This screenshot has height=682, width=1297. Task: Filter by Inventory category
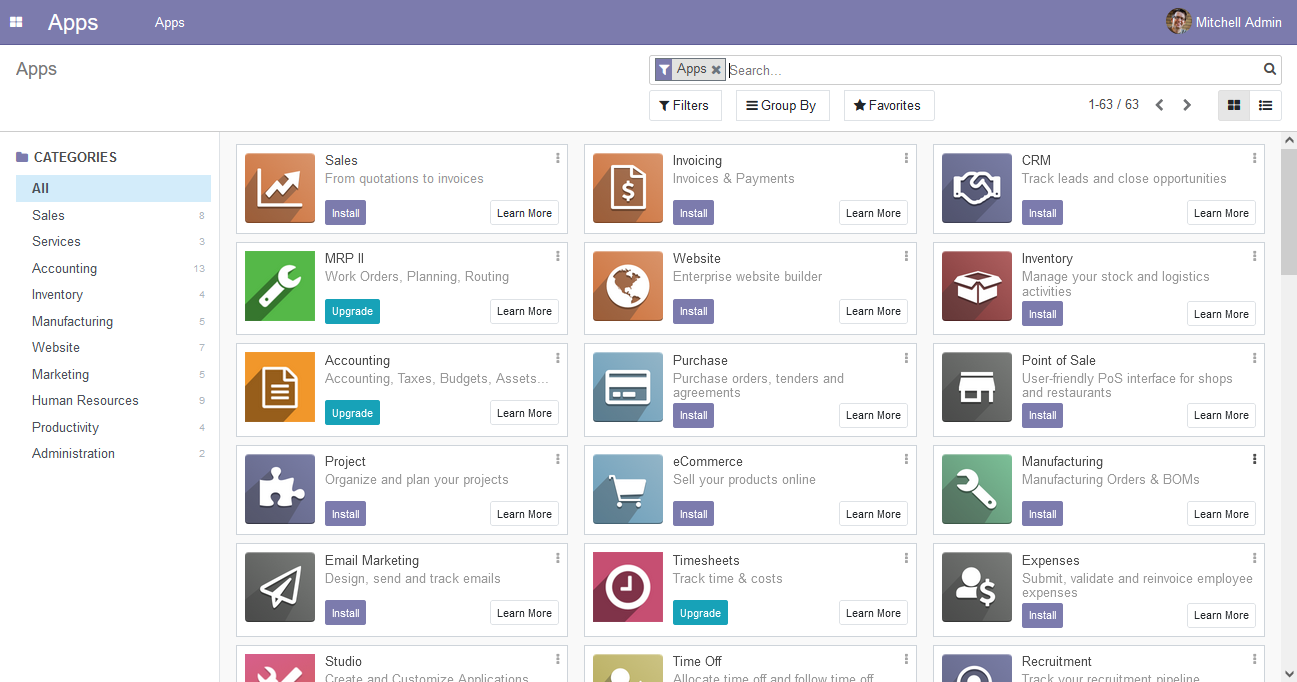[113, 294]
